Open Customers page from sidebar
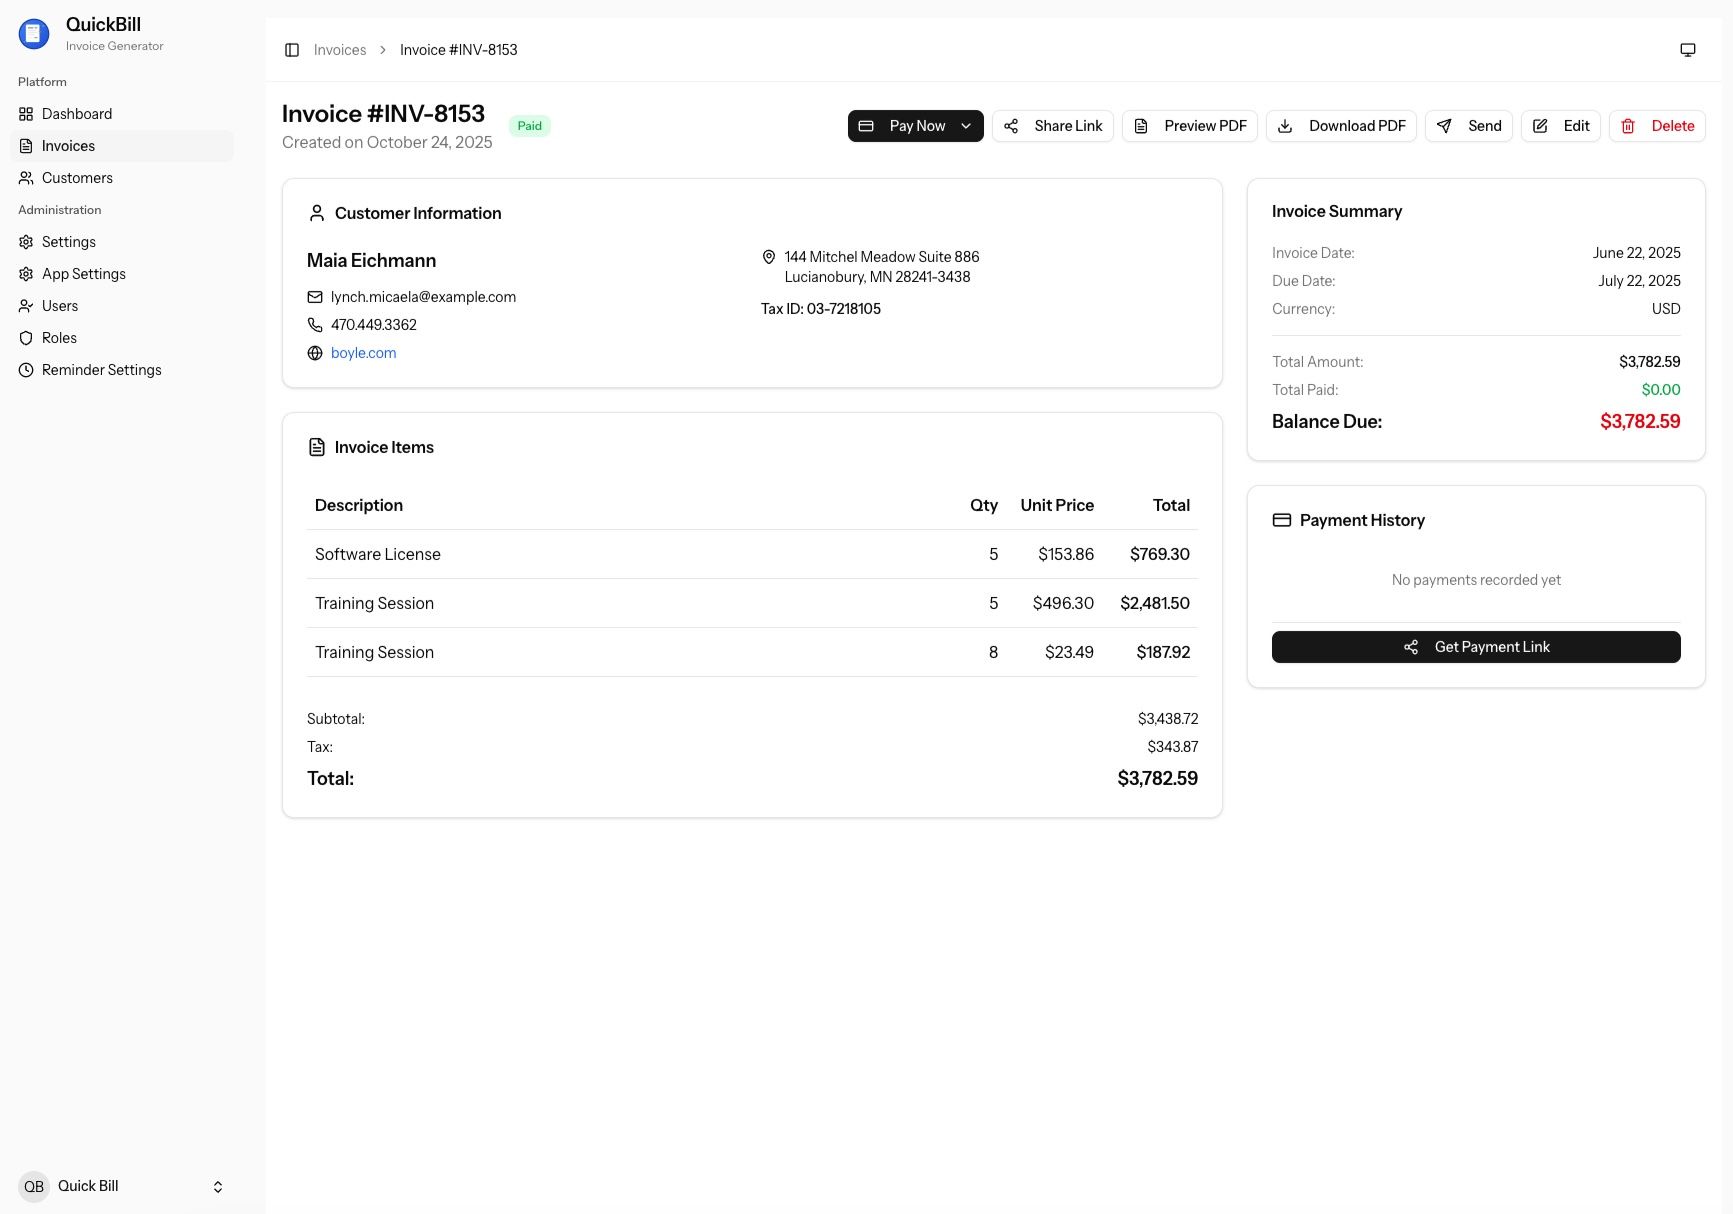Image resolution: width=1733 pixels, height=1214 pixels. click(77, 178)
